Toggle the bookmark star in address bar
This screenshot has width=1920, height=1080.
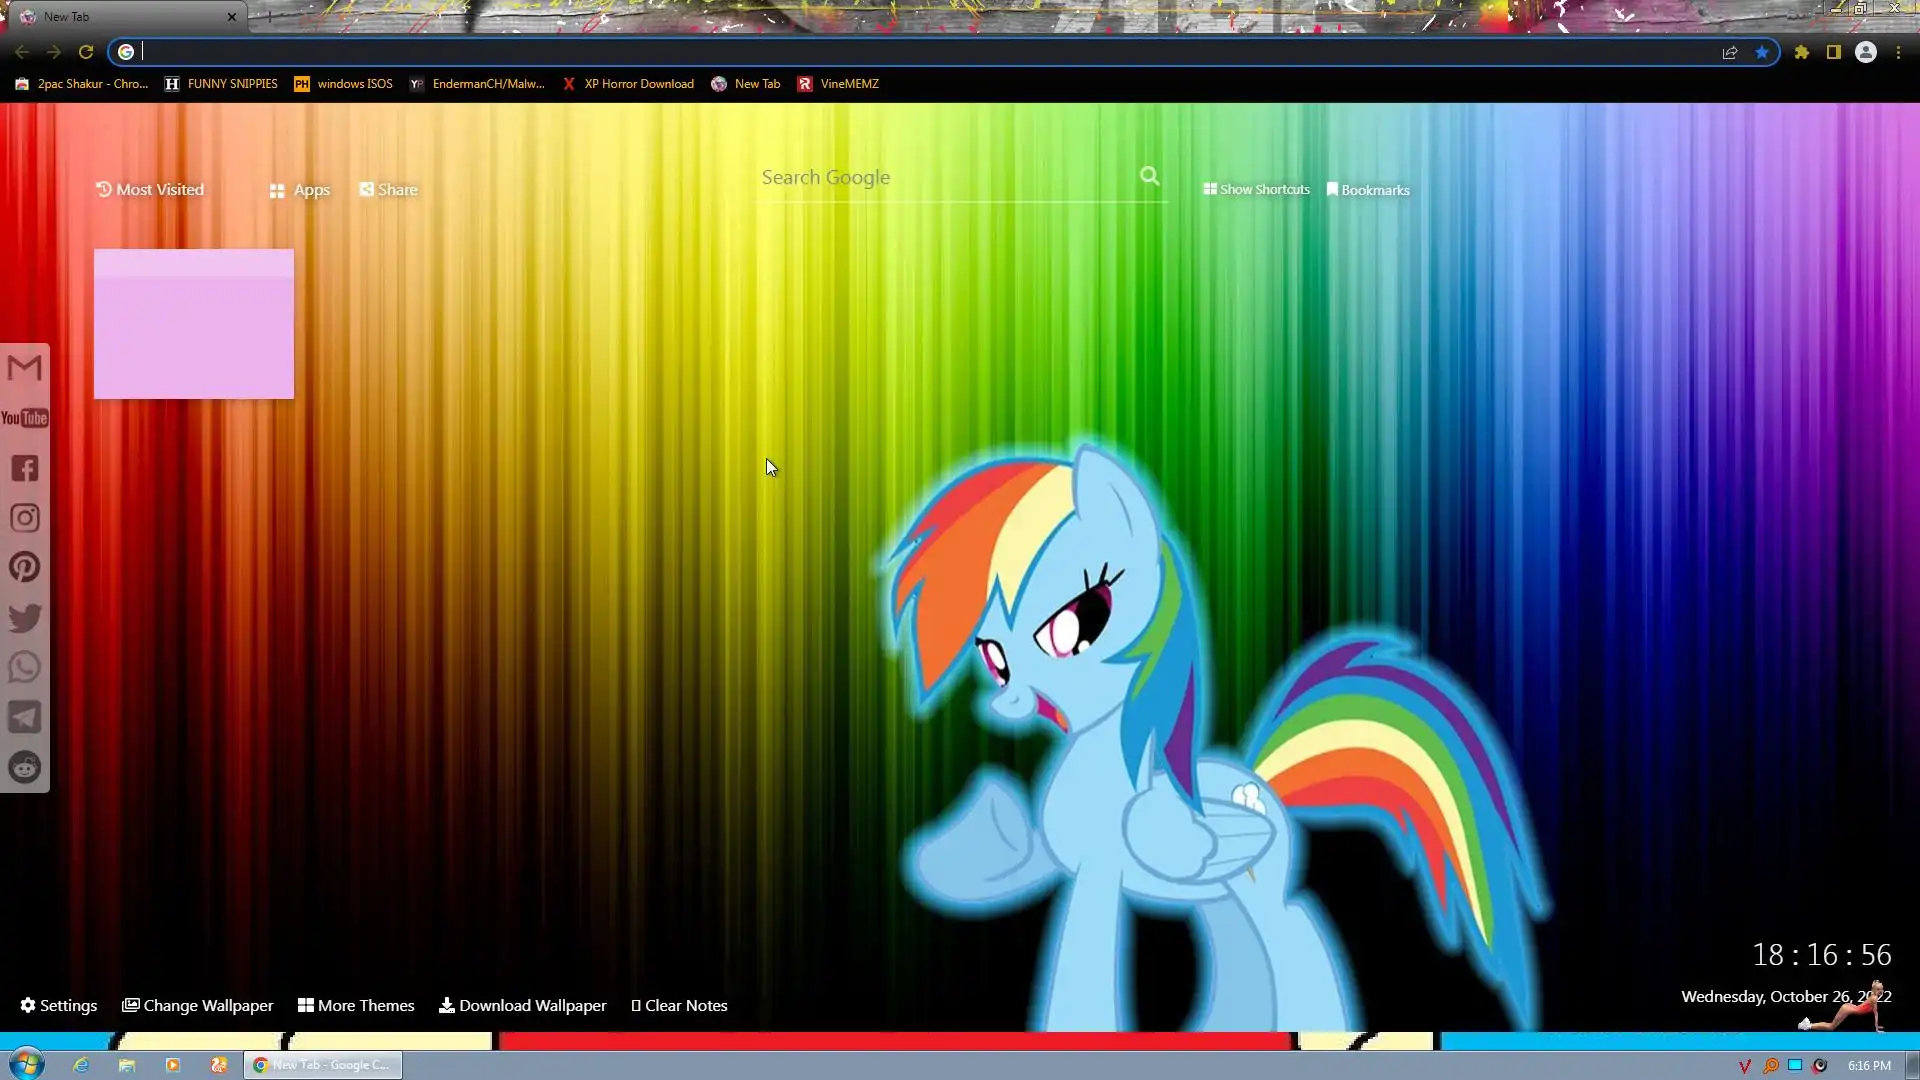point(1761,52)
